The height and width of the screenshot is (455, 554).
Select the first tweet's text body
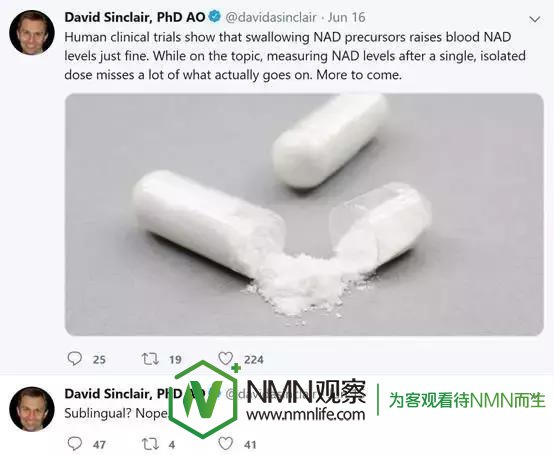[295, 56]
